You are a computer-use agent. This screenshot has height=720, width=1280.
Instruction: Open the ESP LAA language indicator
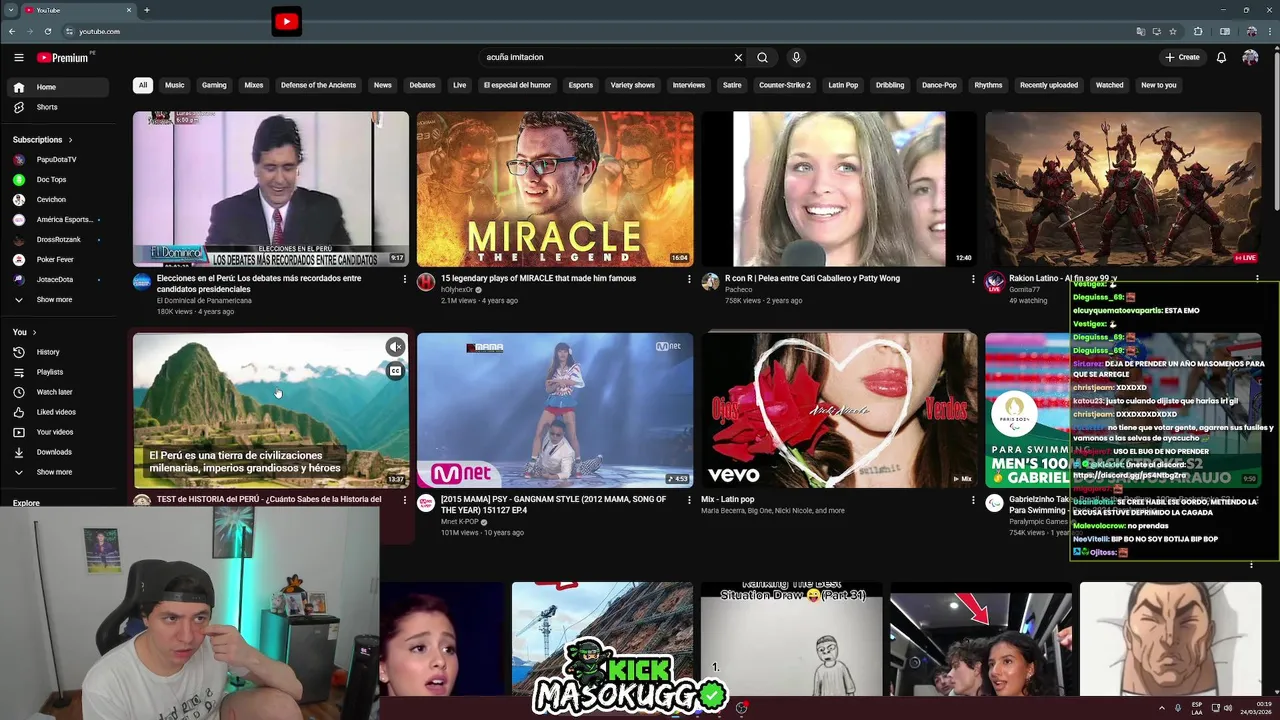1196,708
